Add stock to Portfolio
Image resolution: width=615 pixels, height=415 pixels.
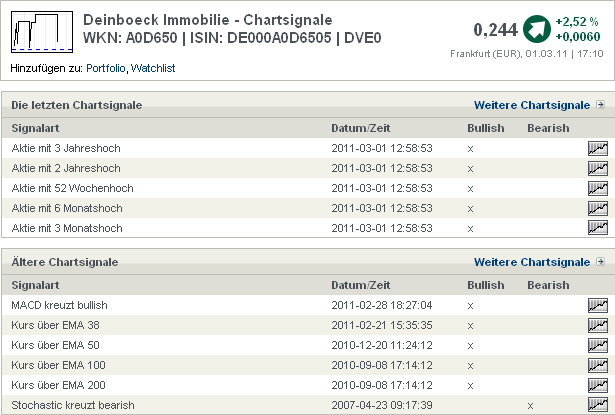point(106,67)
